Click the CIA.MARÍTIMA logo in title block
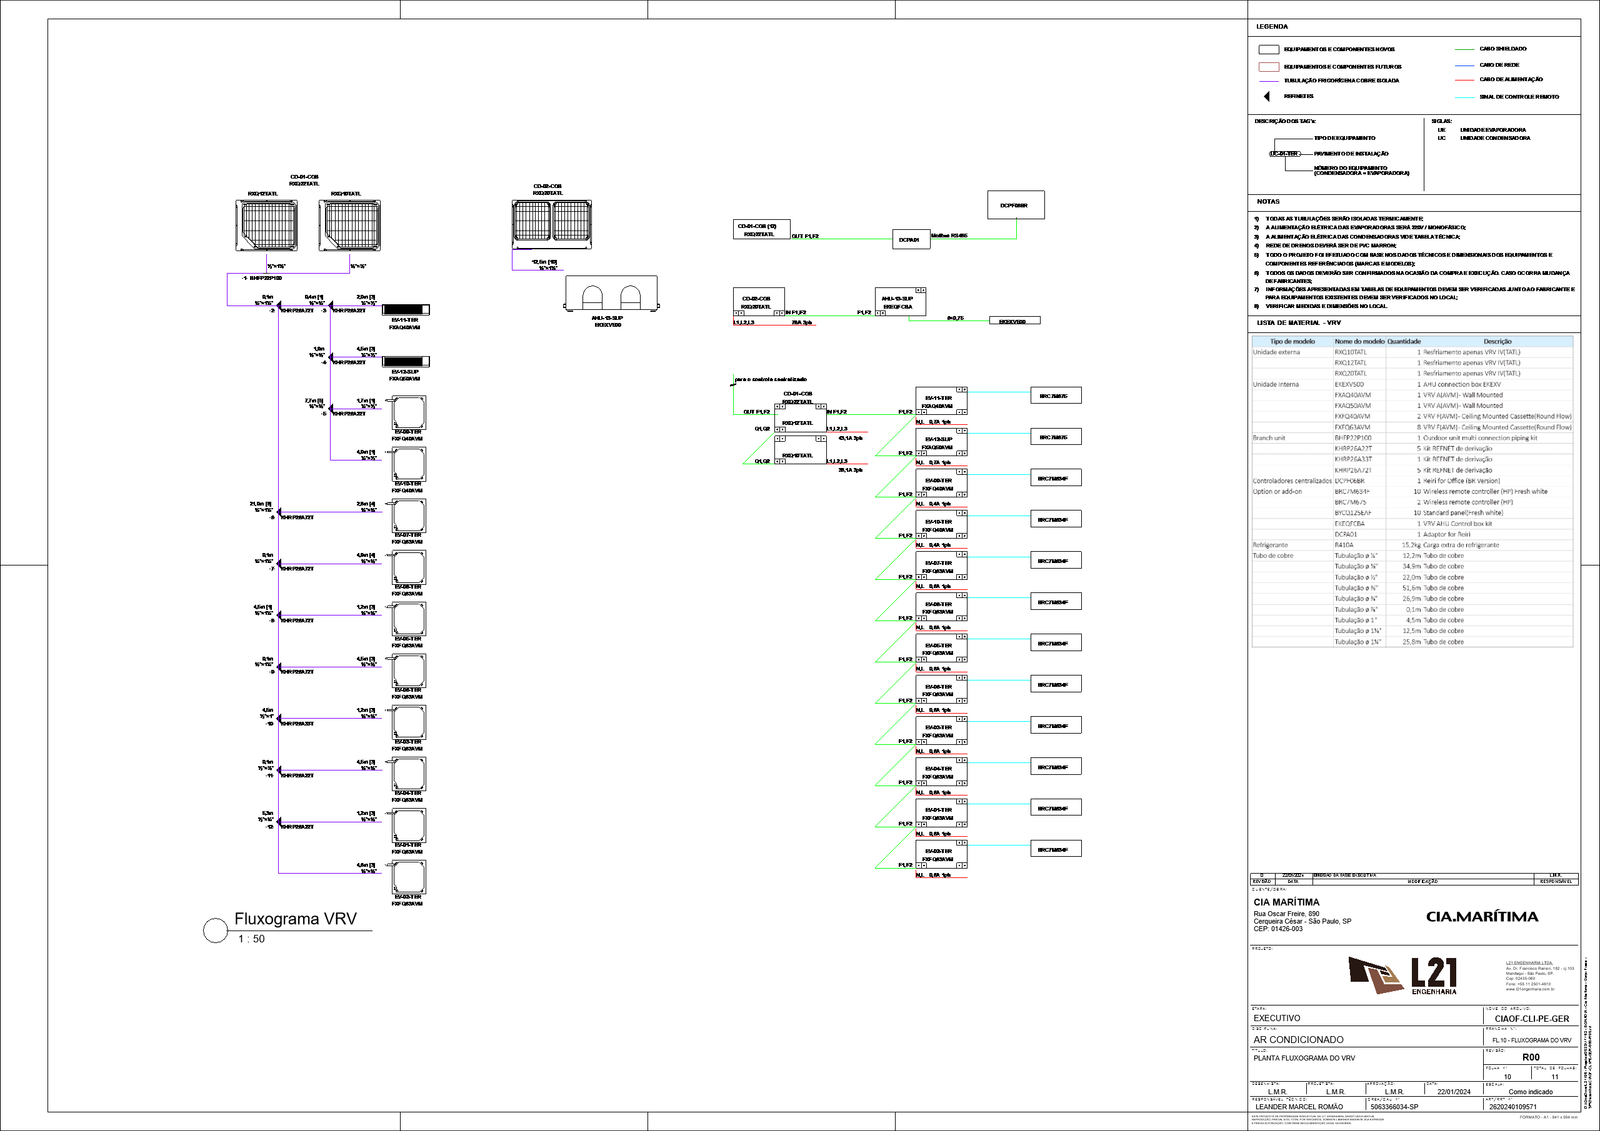Image resolution: width=1600 pixels, height=1131 pixels. (1482, 916)
